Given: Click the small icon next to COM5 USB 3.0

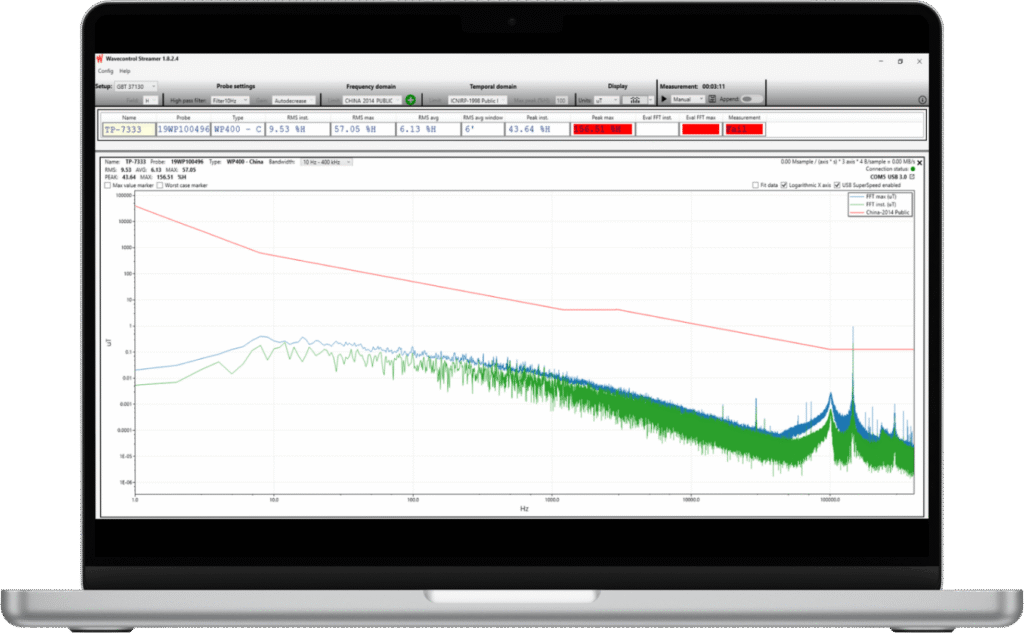Looking at the screenshot, I should pyautogui.click(x=911, y=177).
